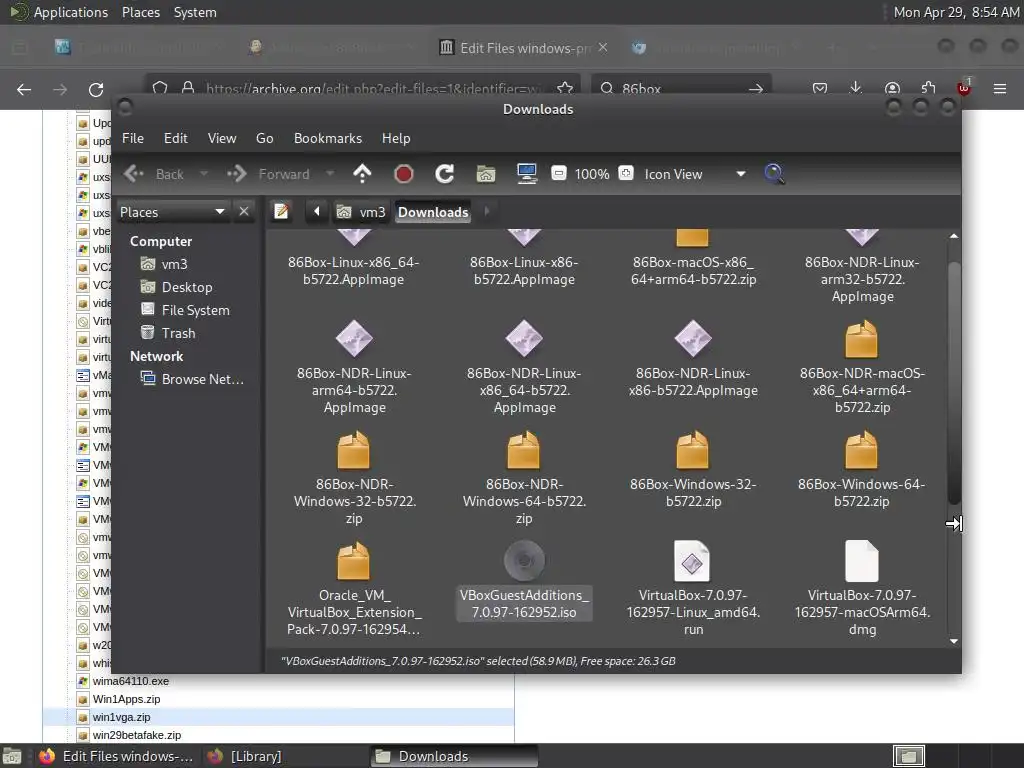Select 86Box-NDR-Windows-32-b5722.zip archive icon
Screen dimensions: 1024x768
pyautogui.click(x=353, y=449)
